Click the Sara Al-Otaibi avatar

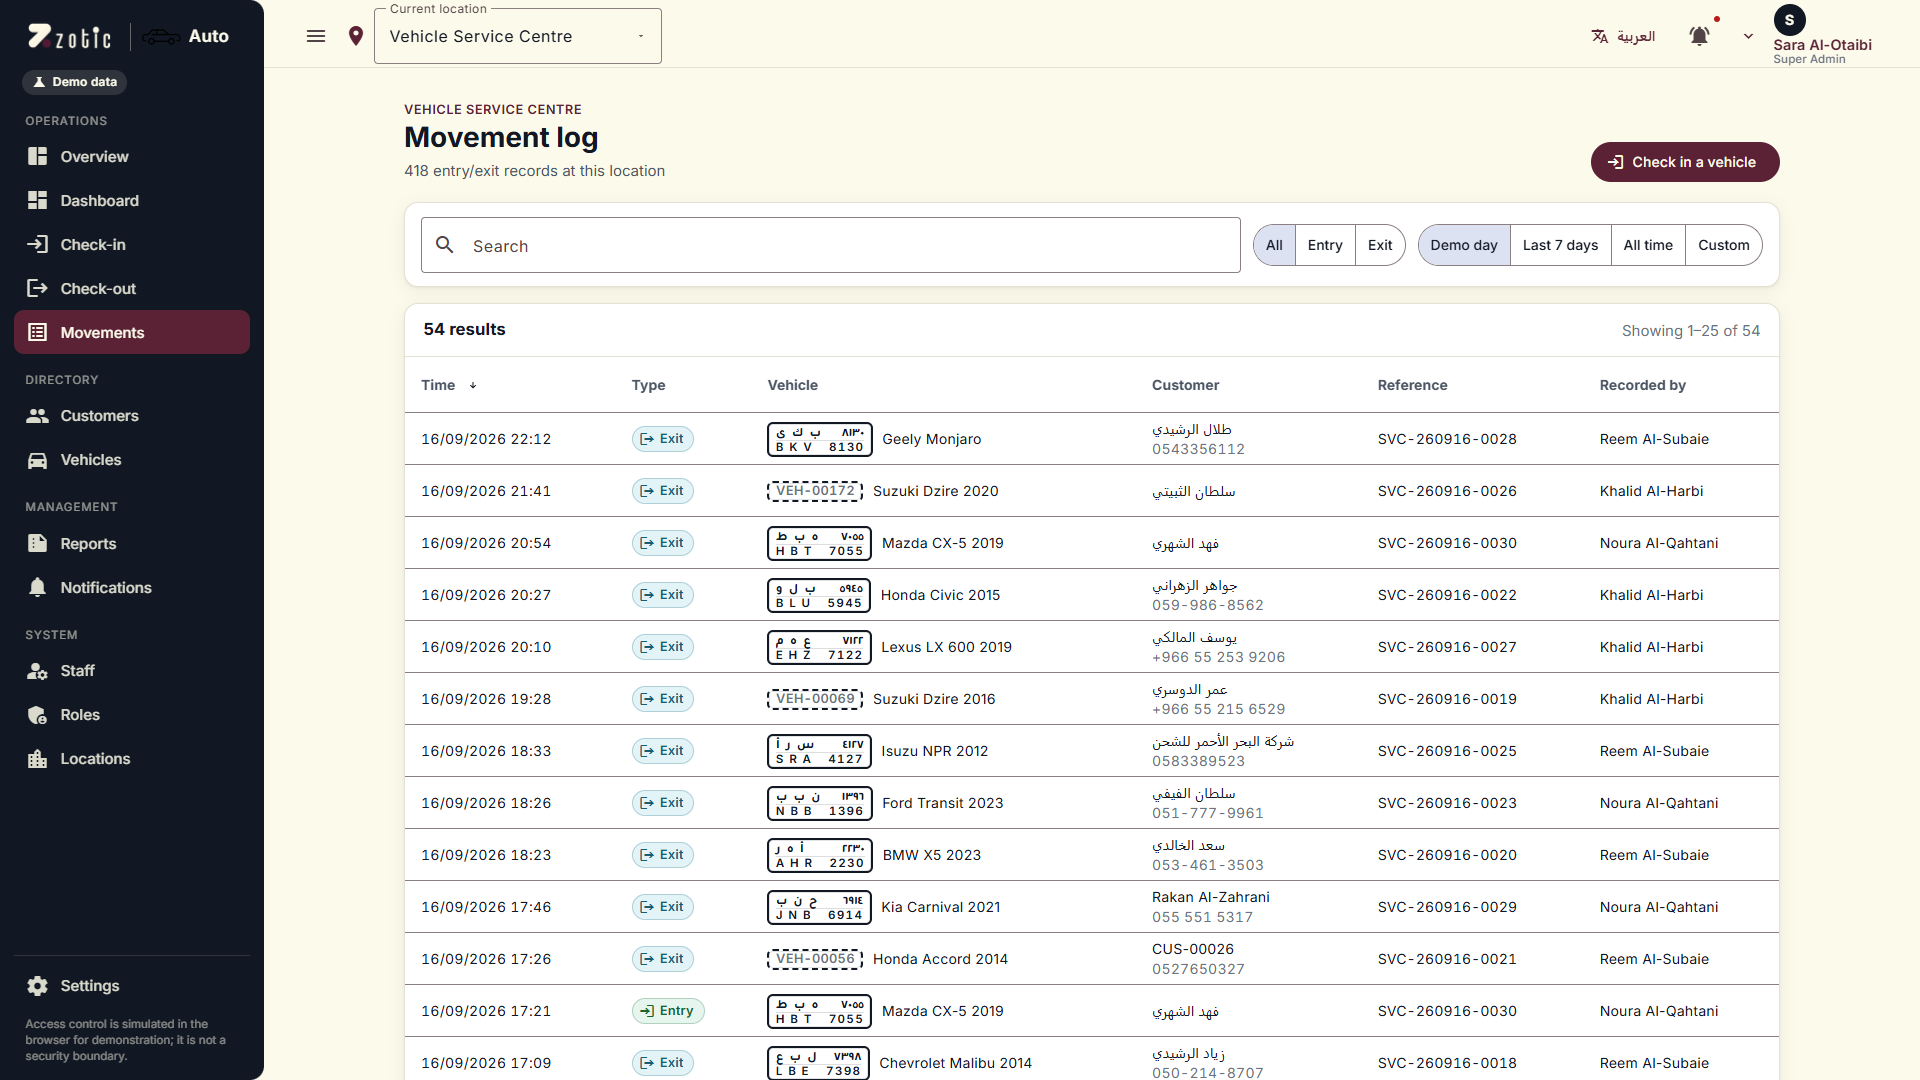[1789, 20]
